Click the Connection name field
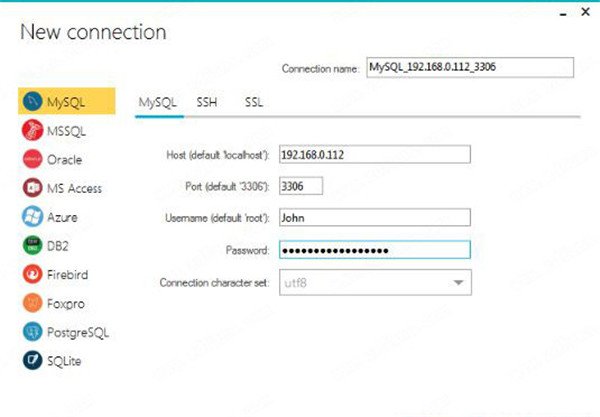Screen dimensions: 600x417 point(469,67)
